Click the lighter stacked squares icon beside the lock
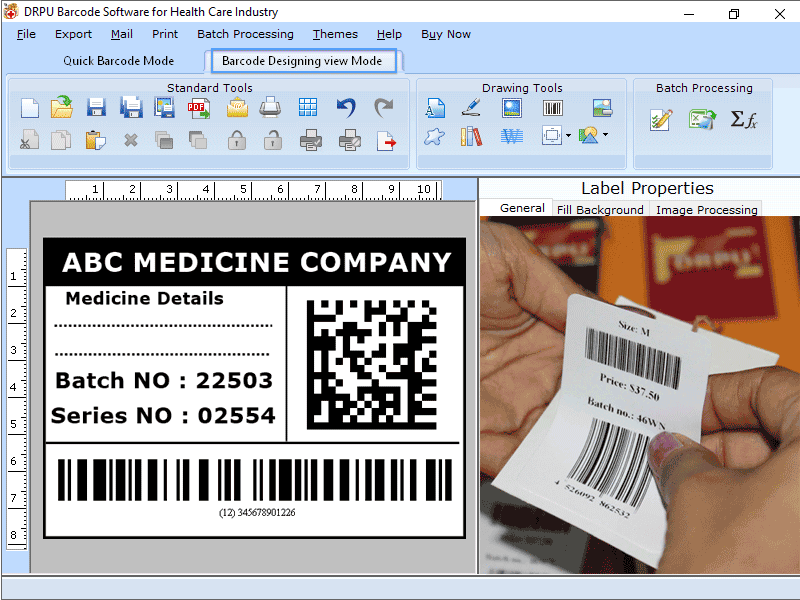Screen dimensions: 800x600 (x=197, y=140)
